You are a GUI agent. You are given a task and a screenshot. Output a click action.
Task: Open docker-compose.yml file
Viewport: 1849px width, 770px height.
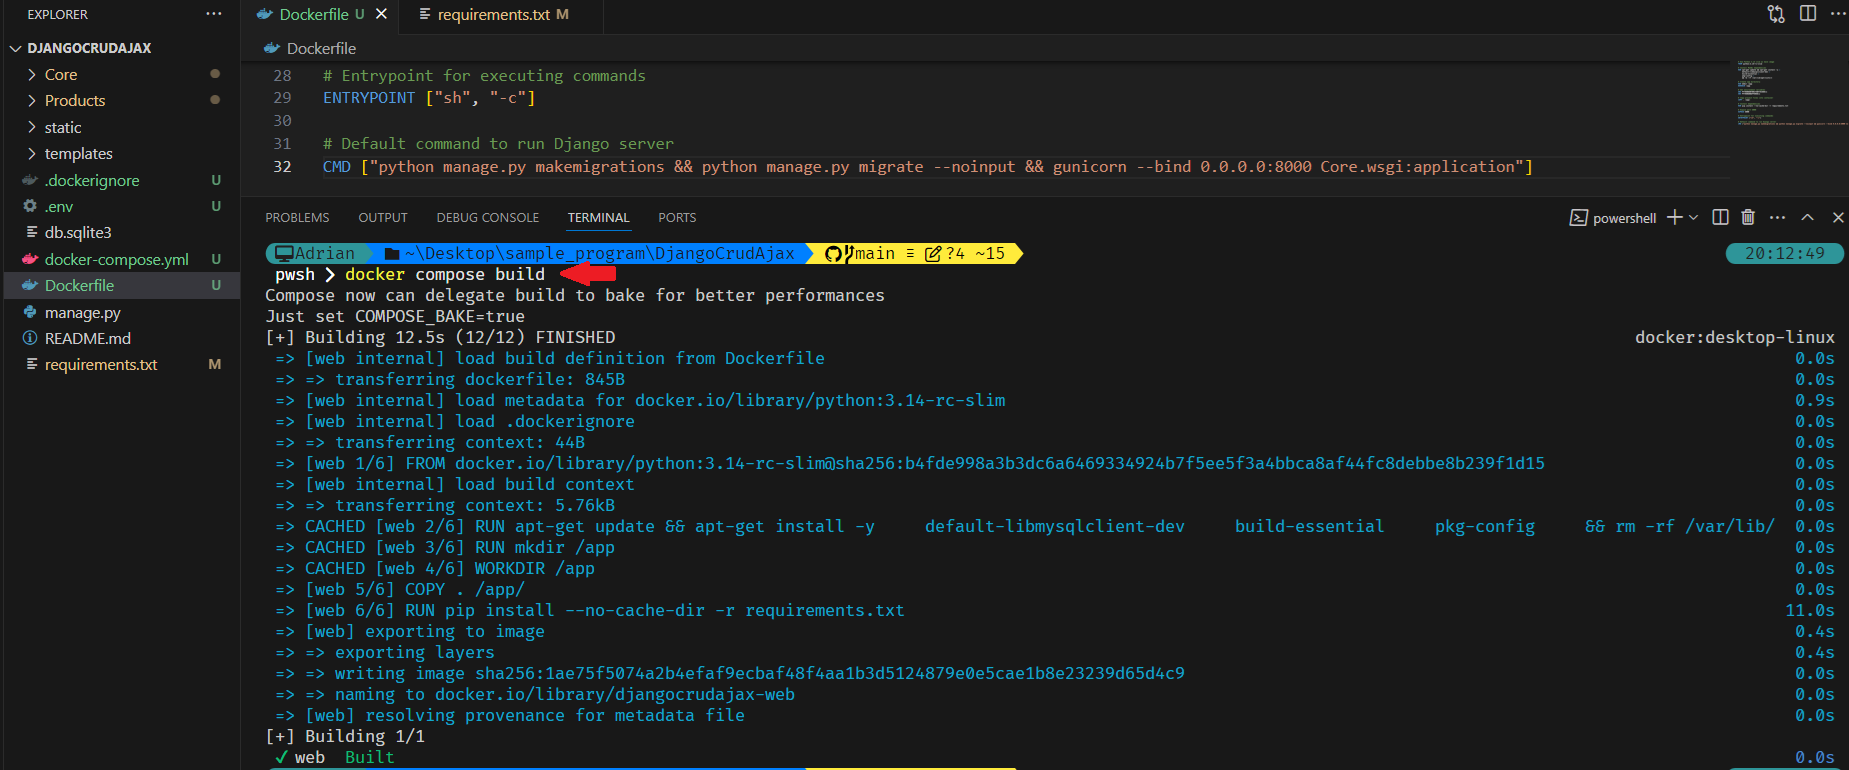pos(116,259)
